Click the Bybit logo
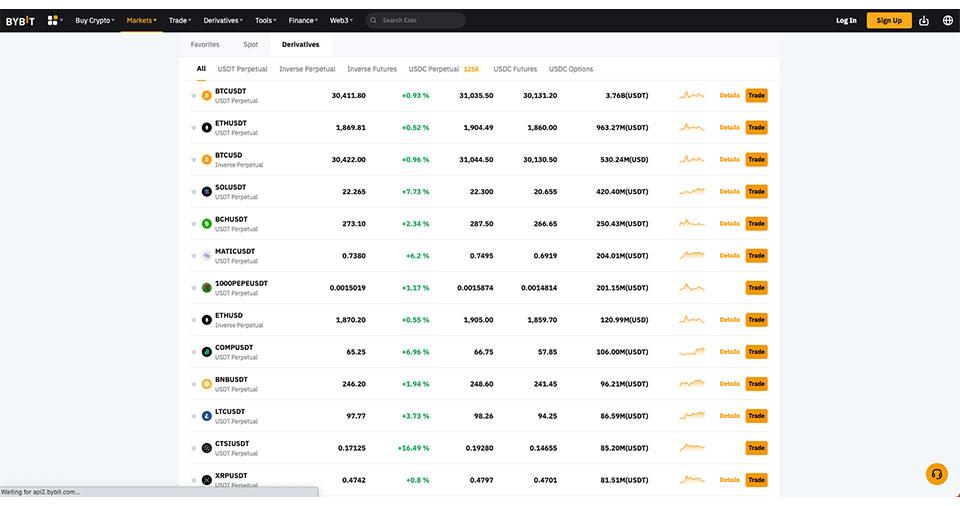The height and width of the screenshot is (506, 960). (x=20, y=20)
